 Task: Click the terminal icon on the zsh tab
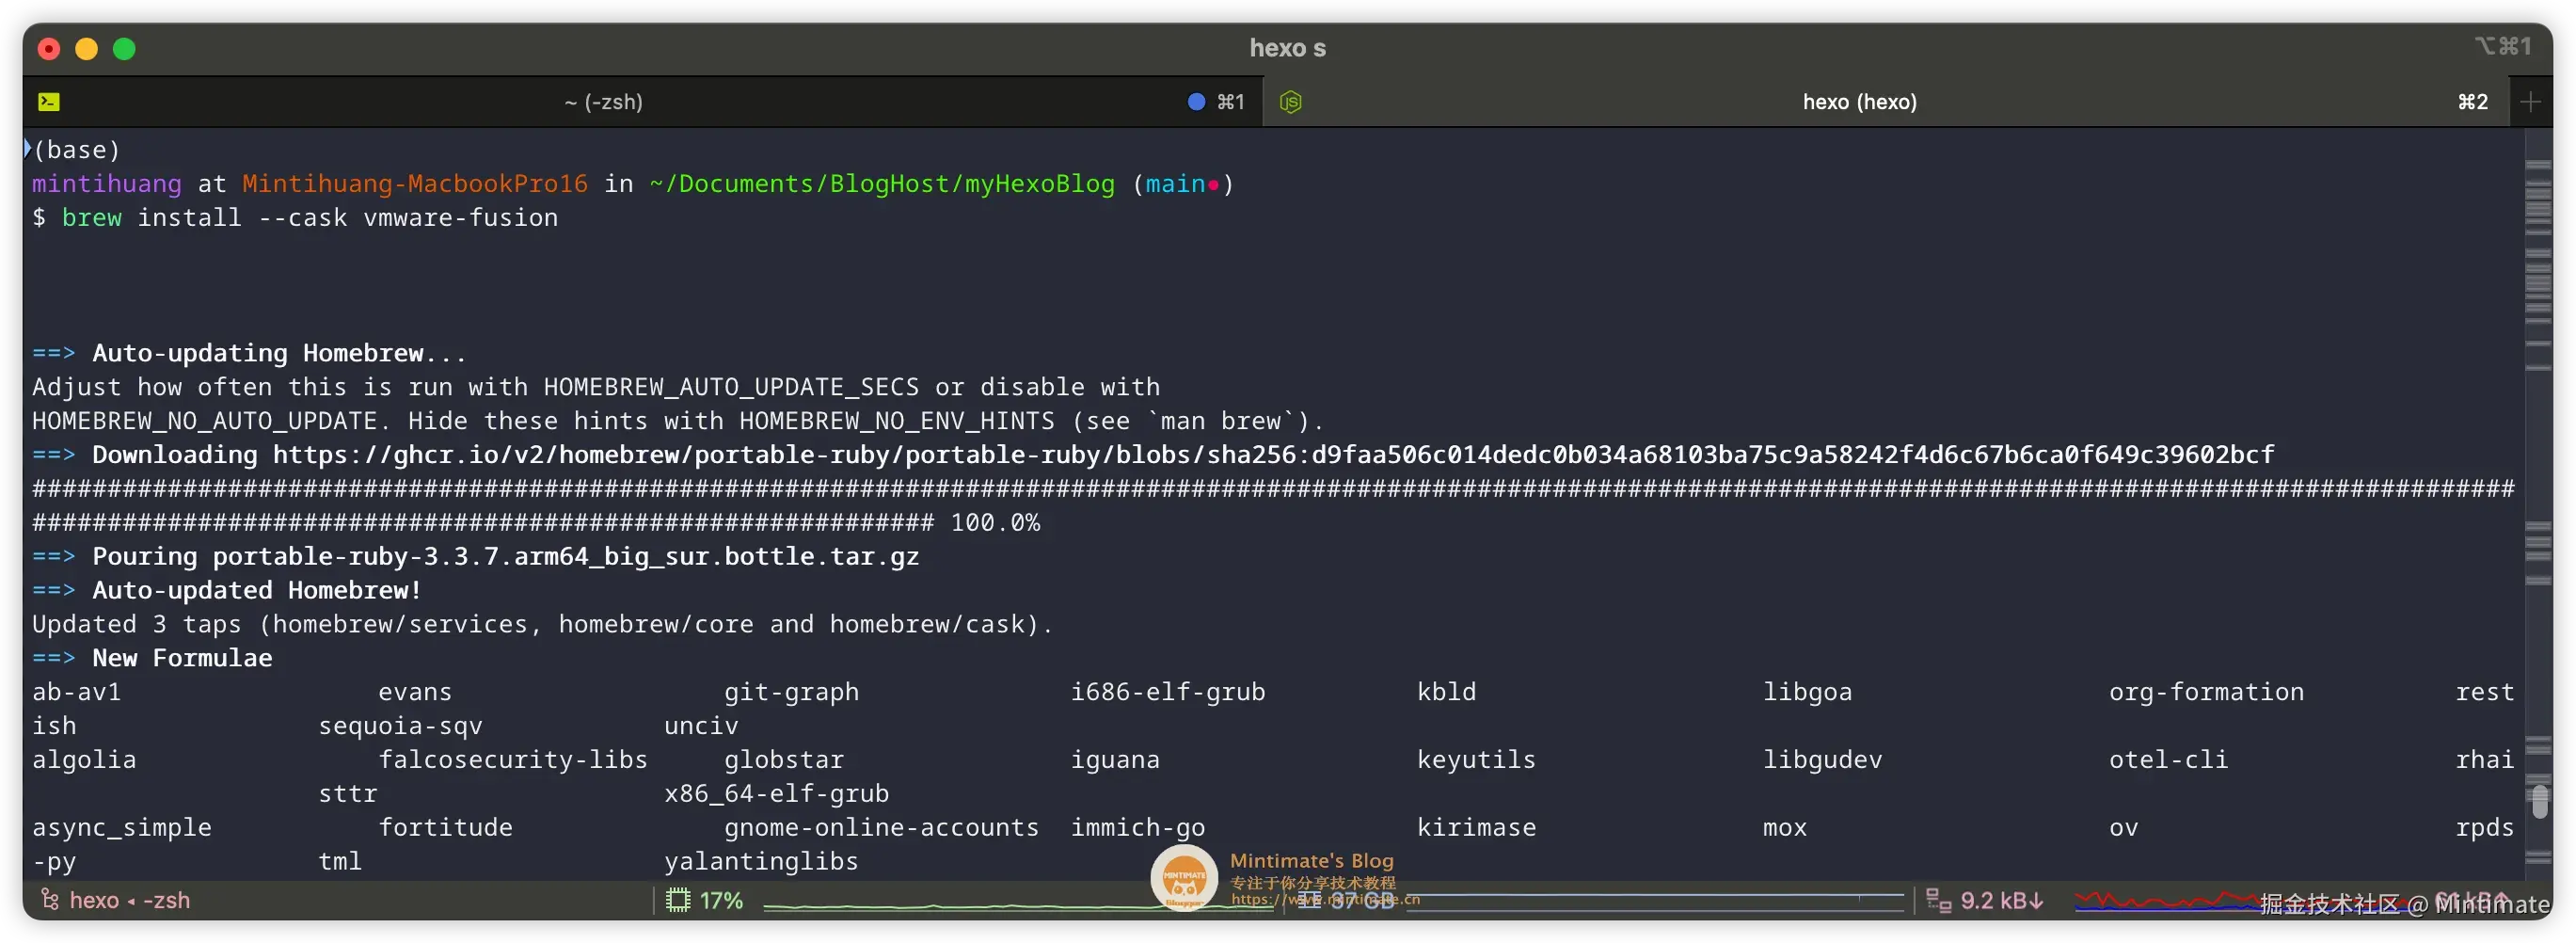click(48, 101)
